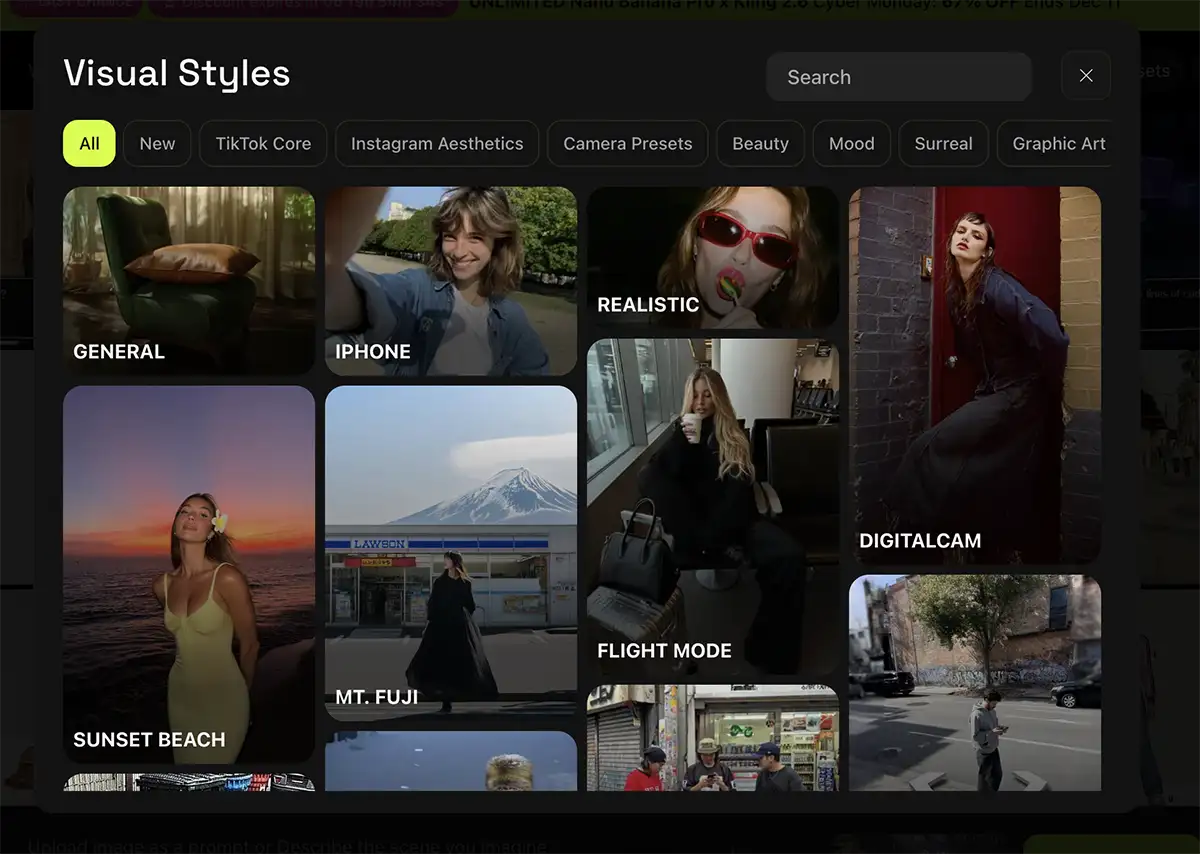1200x854 pixels.
Task: Show Surreal visual styles
Action: pyautogui.click(x=943, y=144)
